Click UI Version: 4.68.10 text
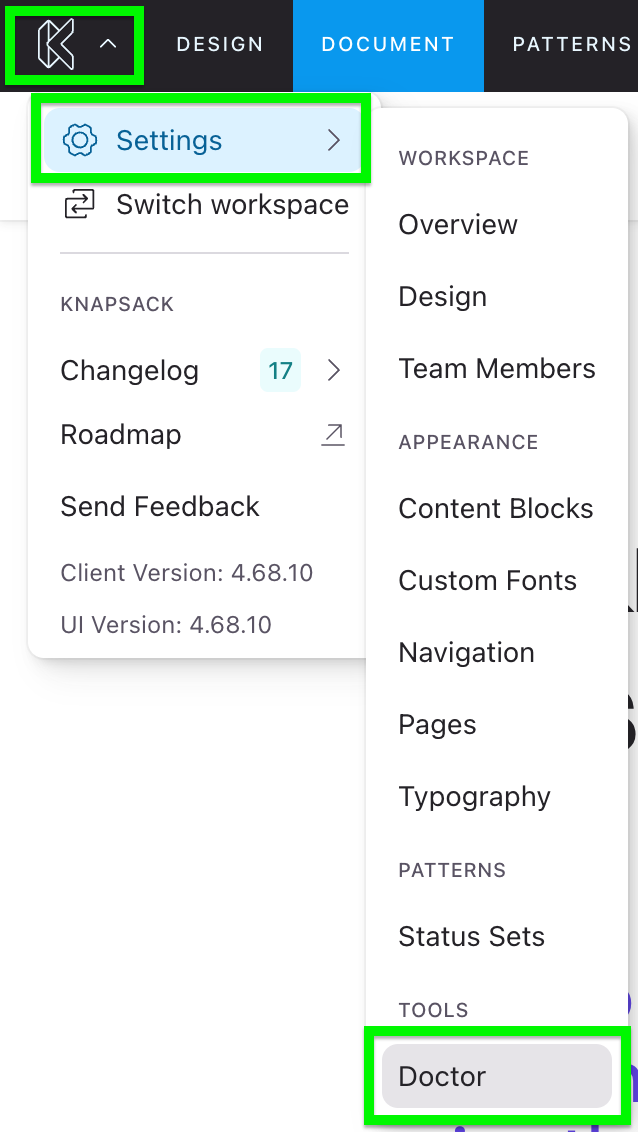The width and height of the screenshot is (638, 1132). click(x=166, y=624)
